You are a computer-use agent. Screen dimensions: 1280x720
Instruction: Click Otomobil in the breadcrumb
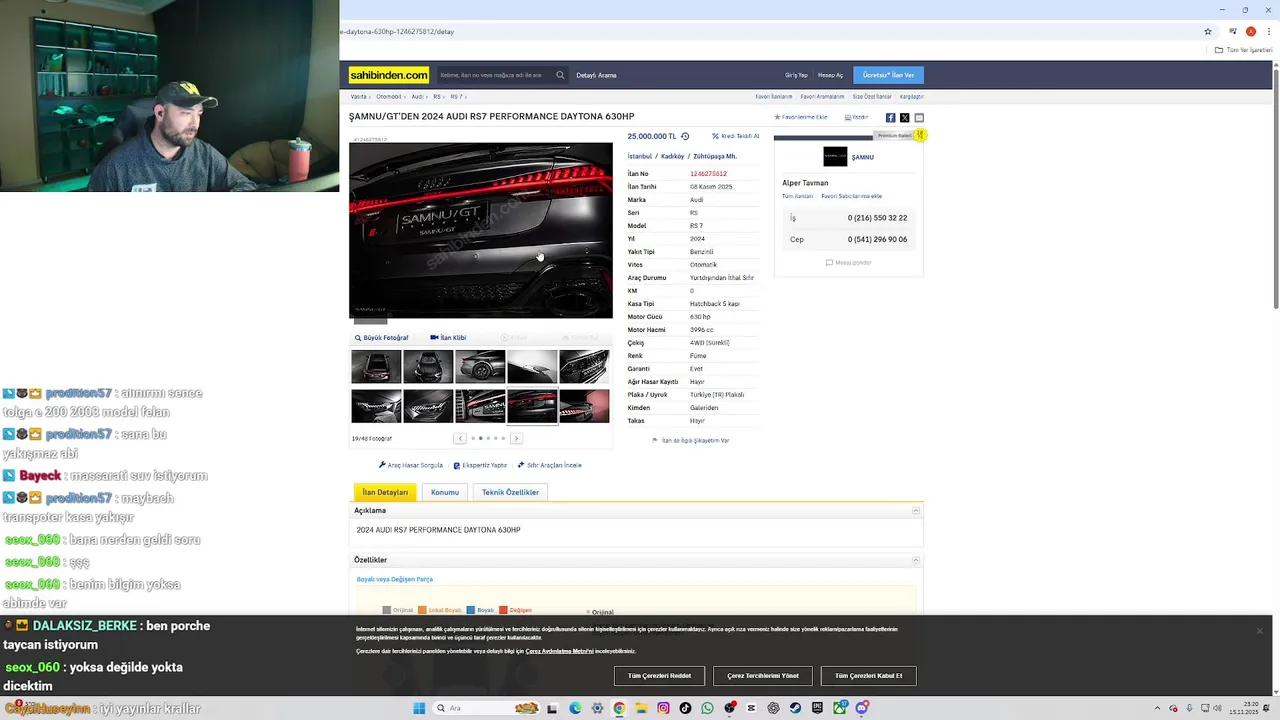pos(389,97)
